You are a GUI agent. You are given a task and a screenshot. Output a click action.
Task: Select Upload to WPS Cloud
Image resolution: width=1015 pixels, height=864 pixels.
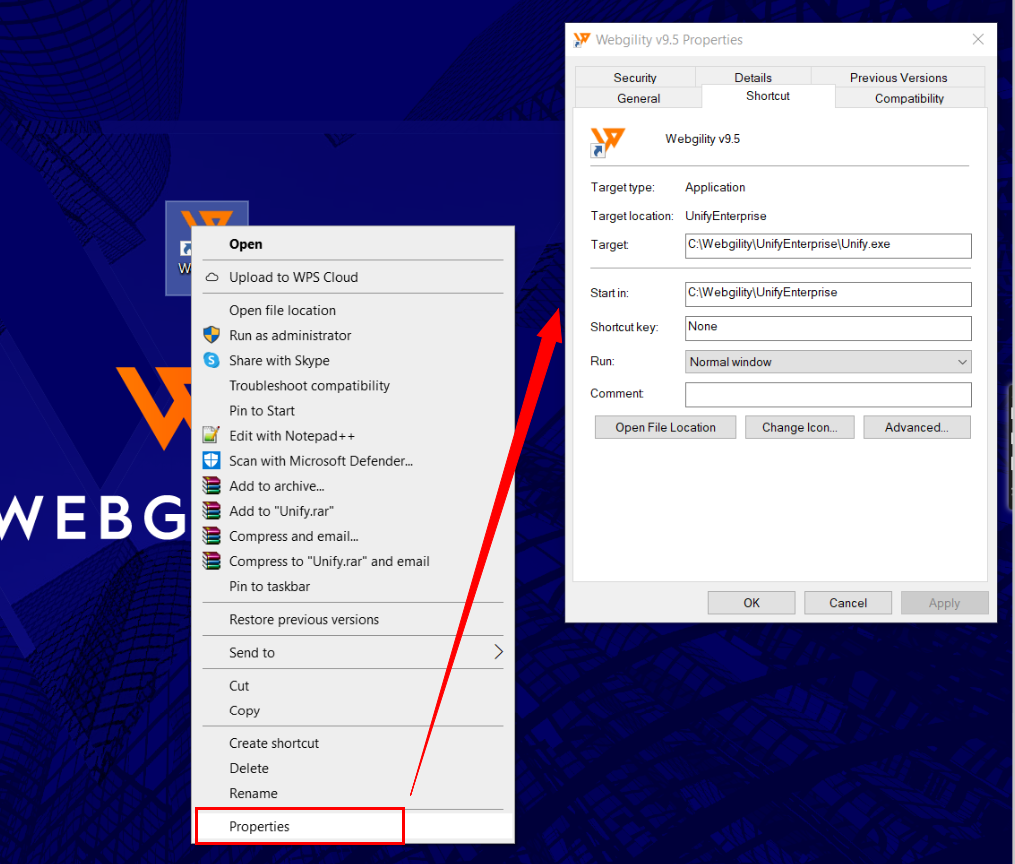pyautogui.click(x=353, y=277)
